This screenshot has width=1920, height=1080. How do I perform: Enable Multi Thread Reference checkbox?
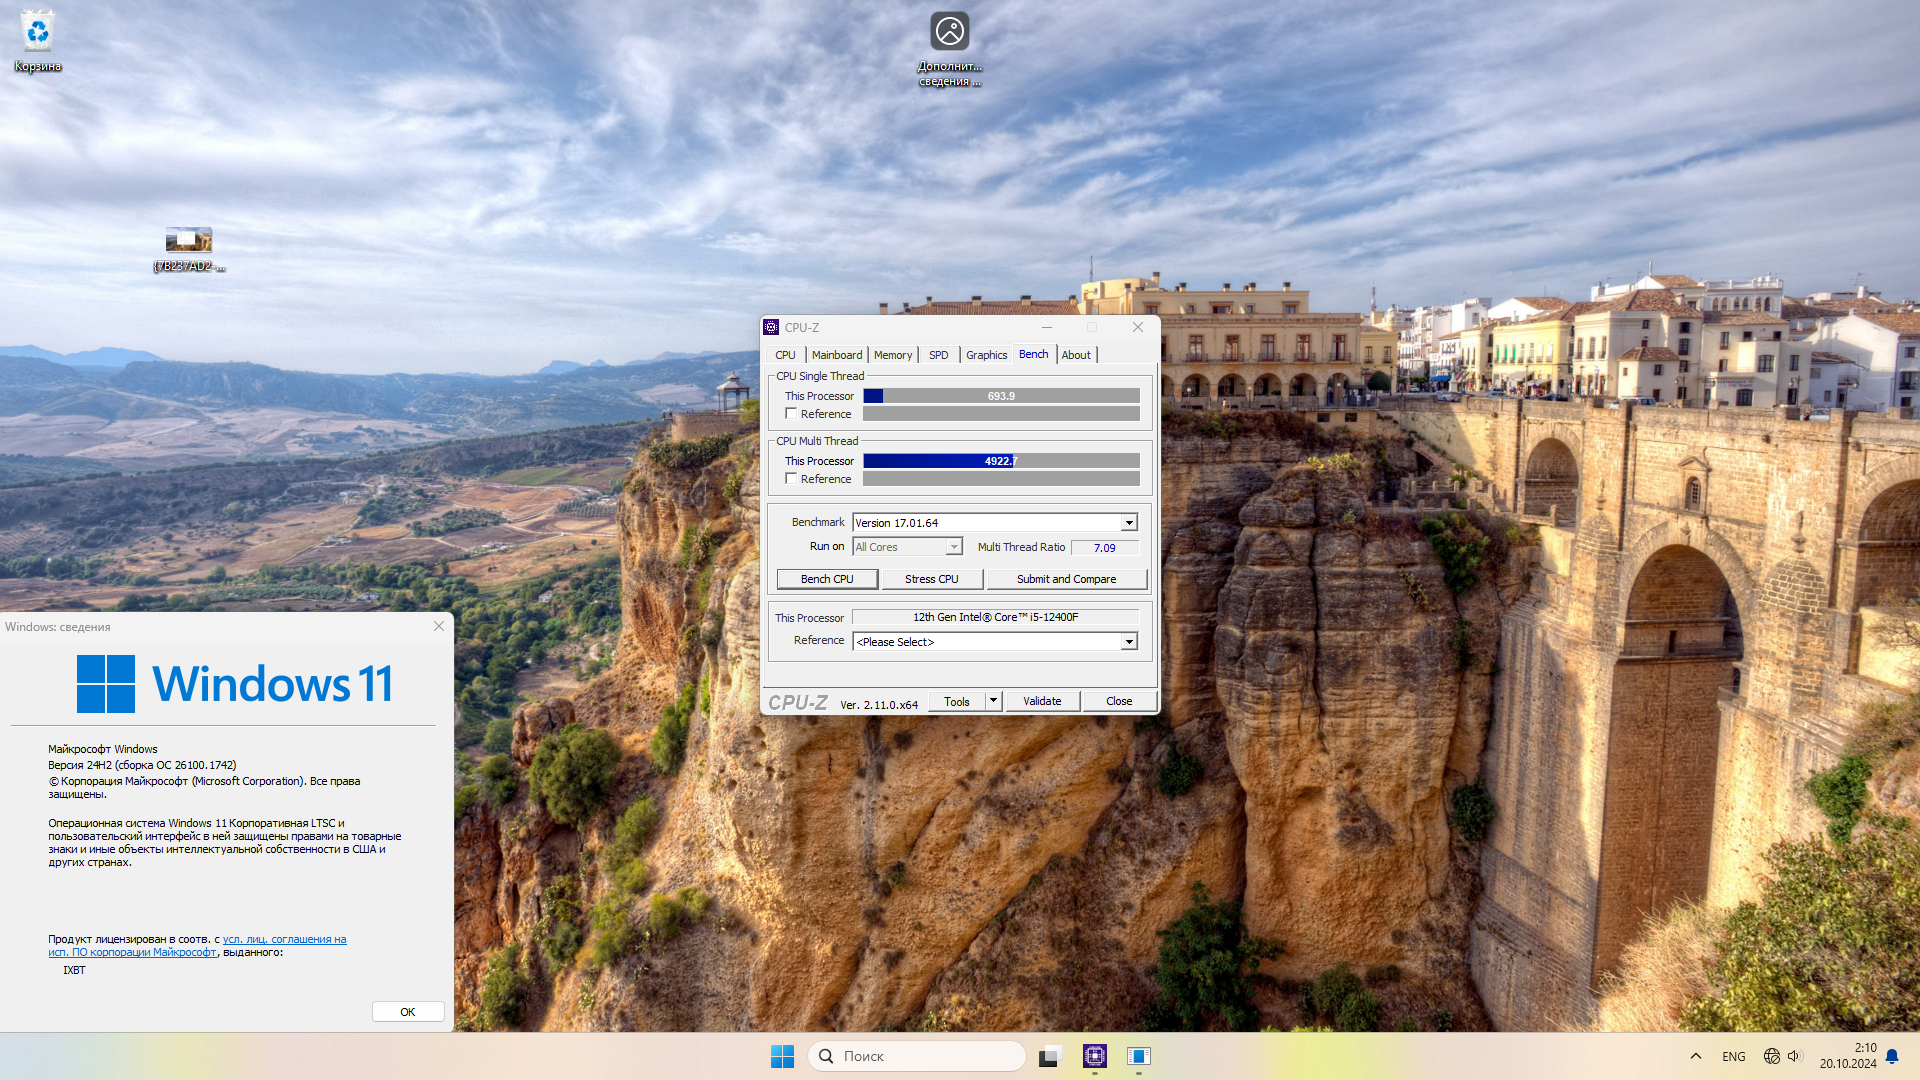[791, 479]
